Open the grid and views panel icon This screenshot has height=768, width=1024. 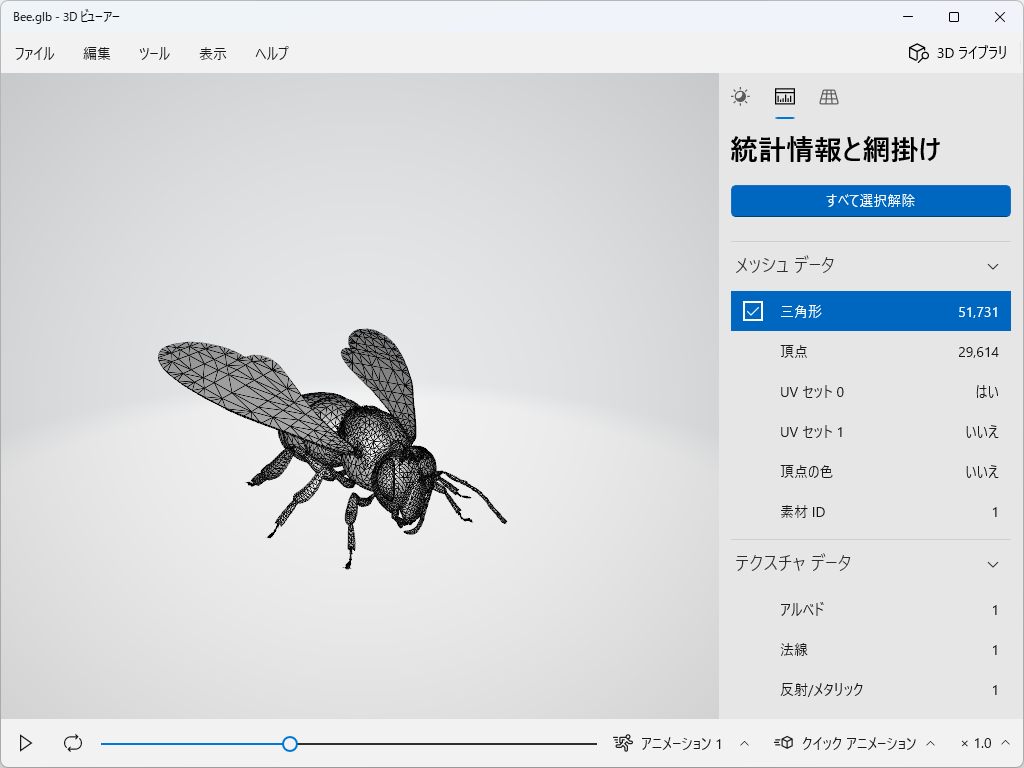point(829,96)
